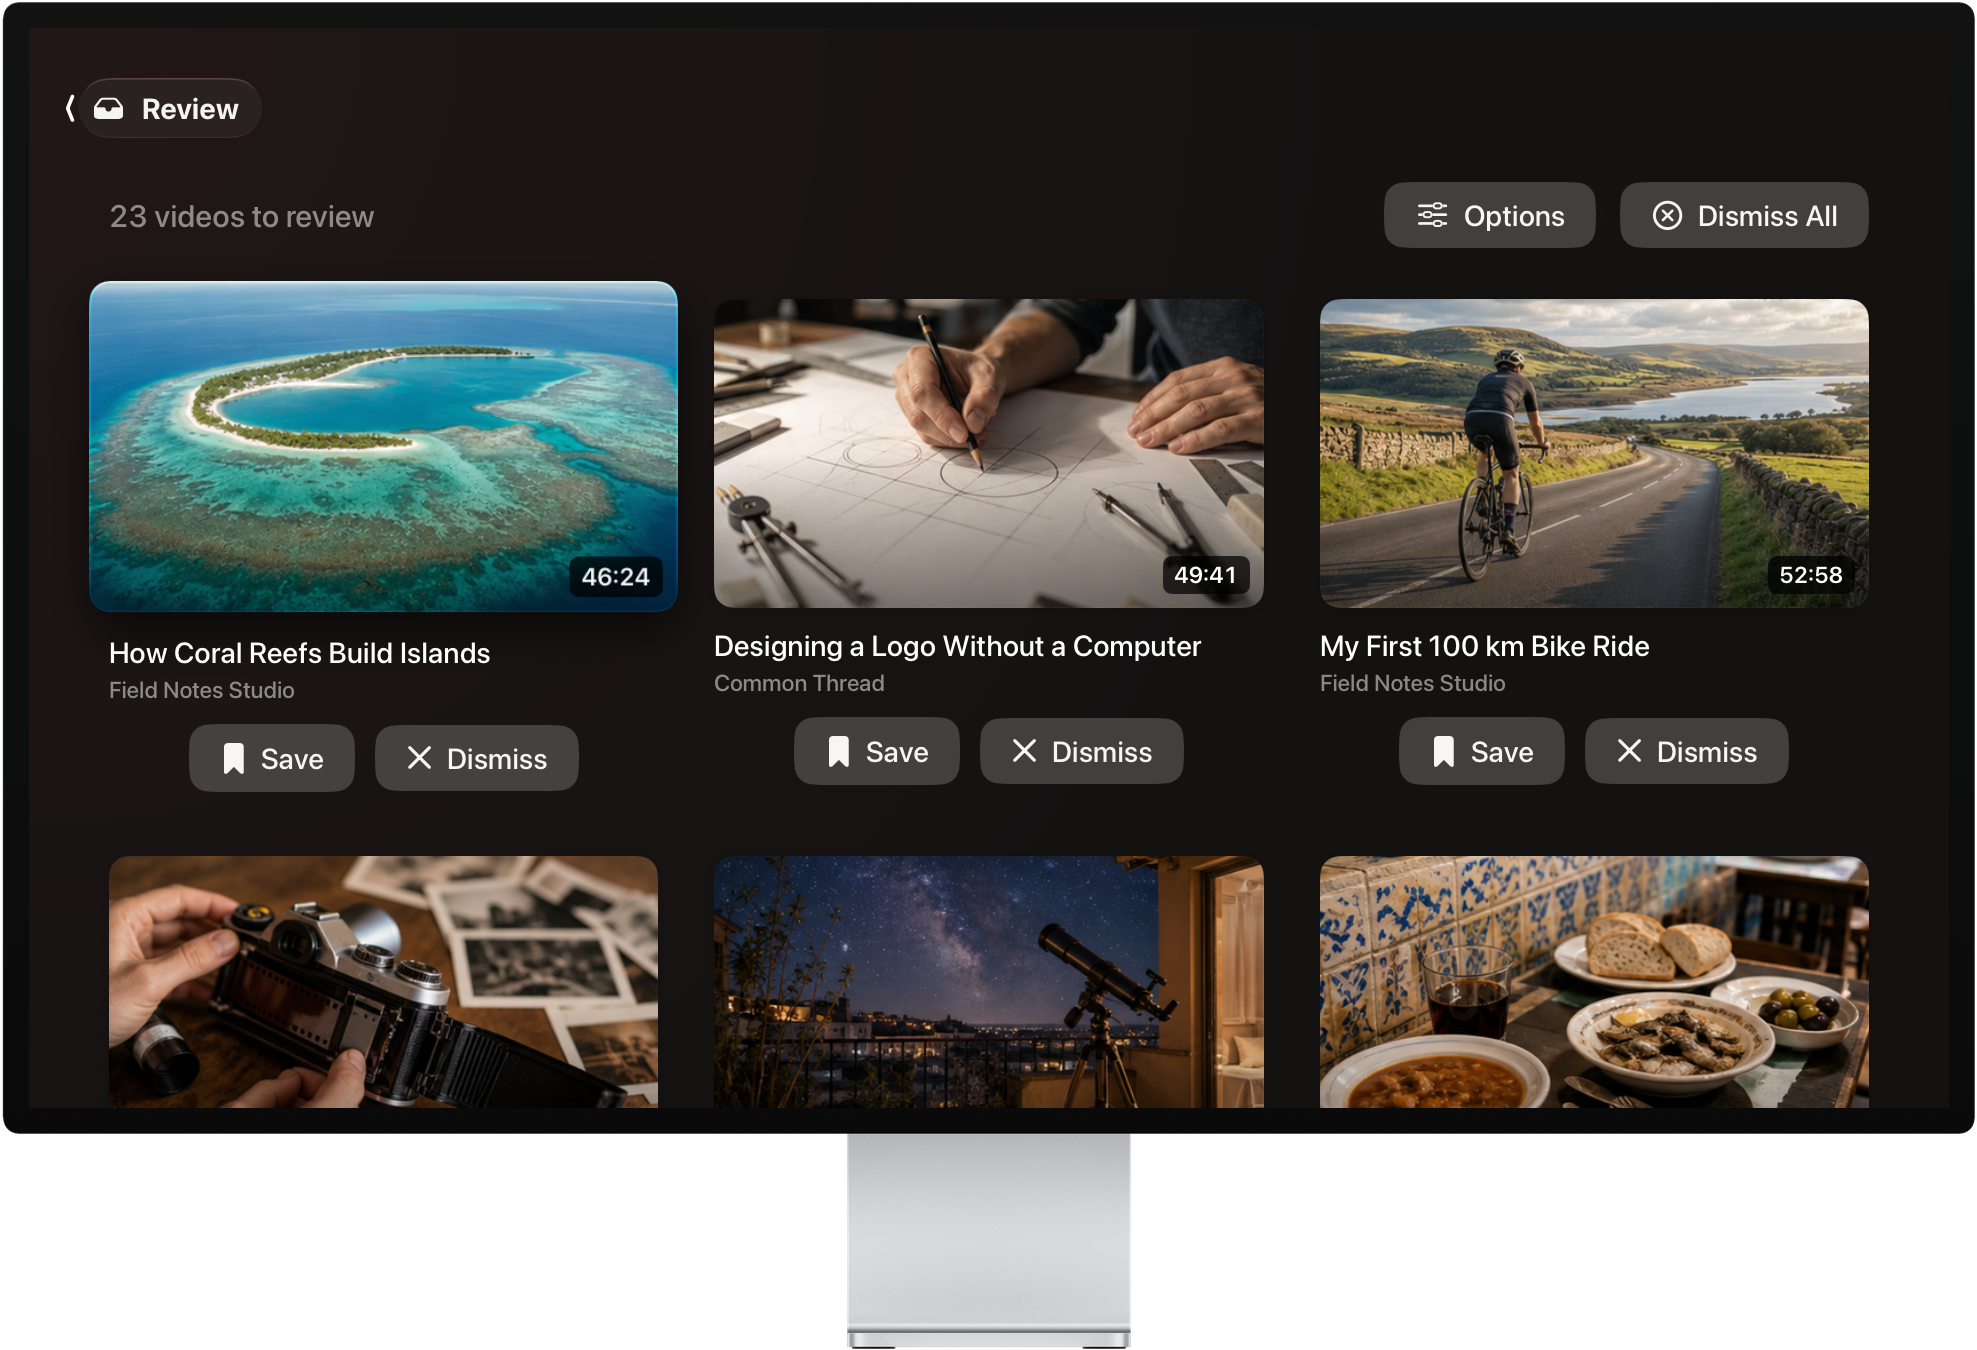Dismiss Designing a Logo Without a Computer
Image resolution: width=1977 pixels, height=1350 pixels.
click(1081, 751)
